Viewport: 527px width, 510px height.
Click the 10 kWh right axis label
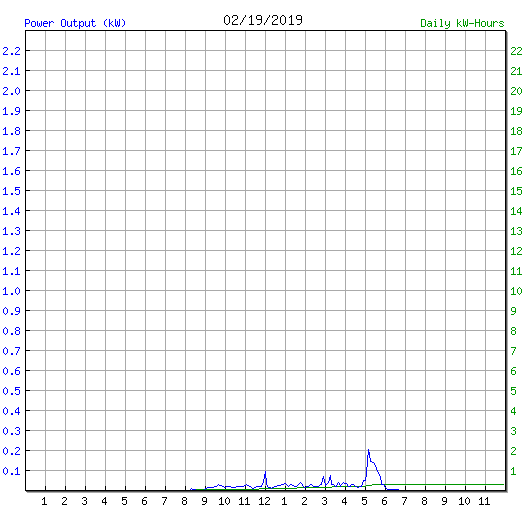[516, 291]
